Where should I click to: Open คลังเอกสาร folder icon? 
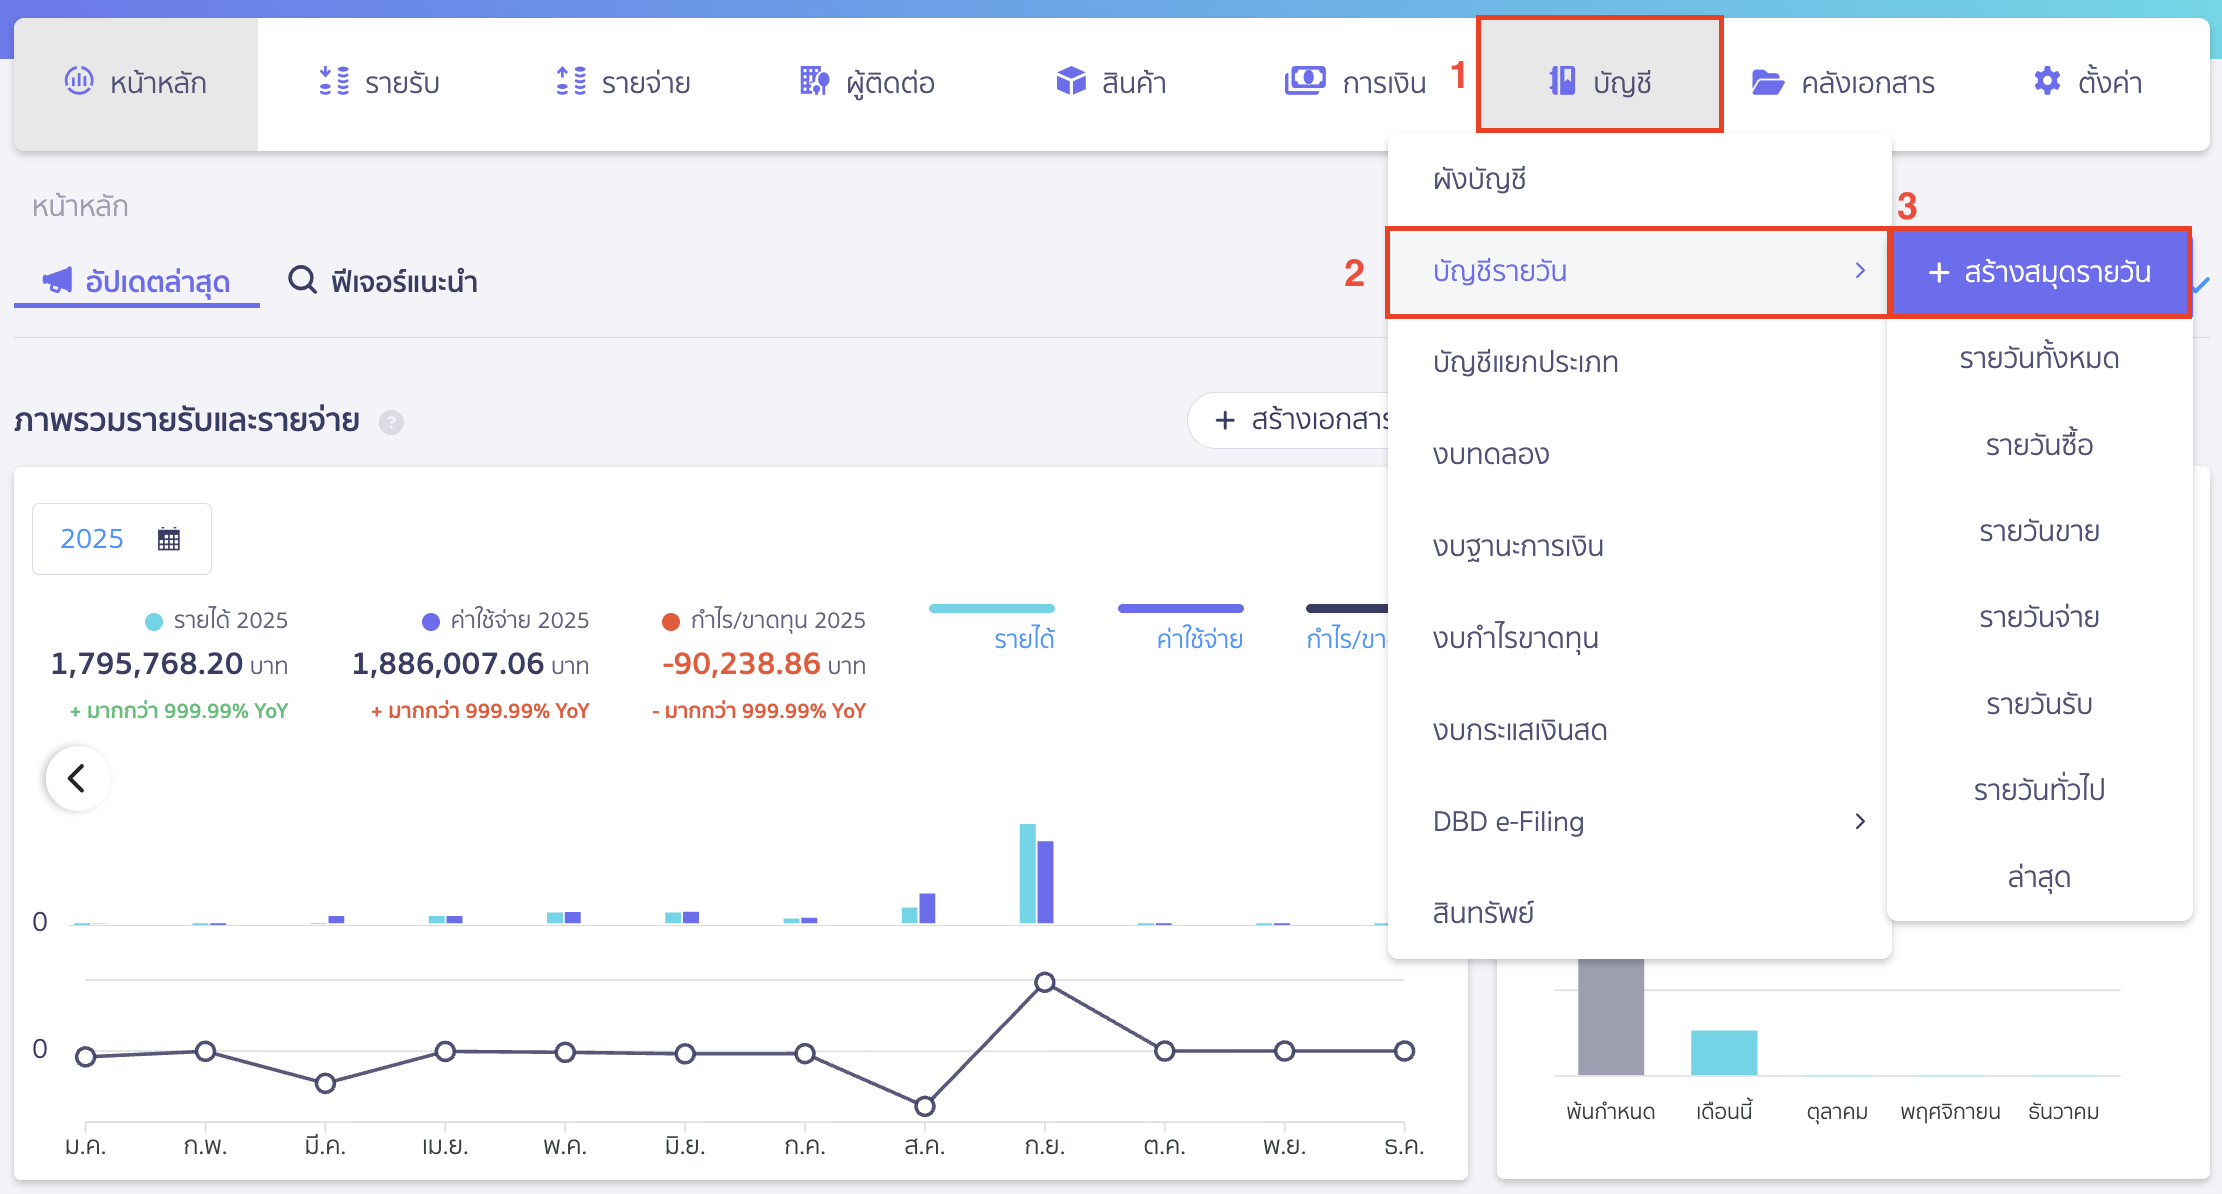pyautogui.click(x=1767, y=82)
